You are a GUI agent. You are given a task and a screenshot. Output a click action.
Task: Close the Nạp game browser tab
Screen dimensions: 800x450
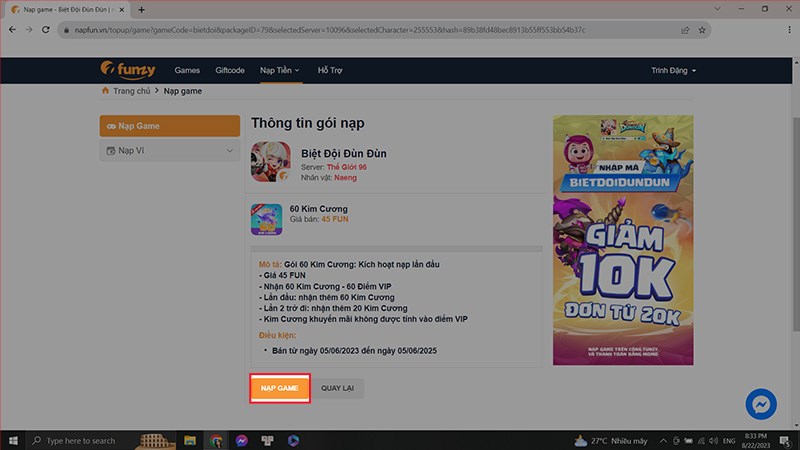121,10
